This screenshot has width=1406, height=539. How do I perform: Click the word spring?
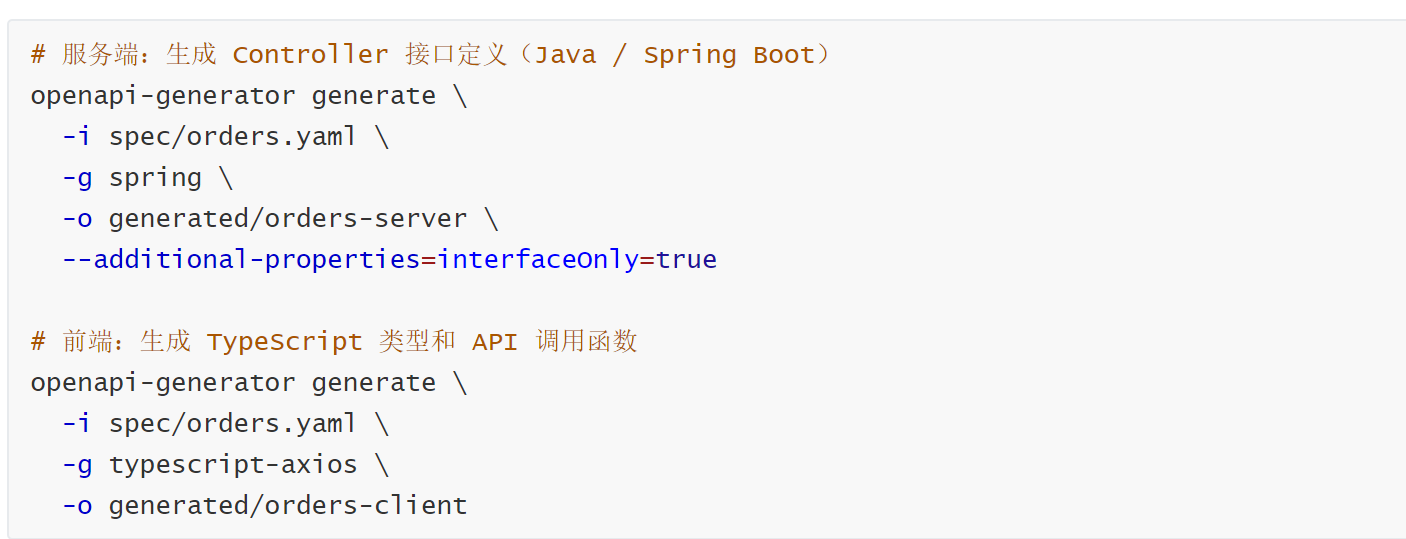tap(155, 178)
